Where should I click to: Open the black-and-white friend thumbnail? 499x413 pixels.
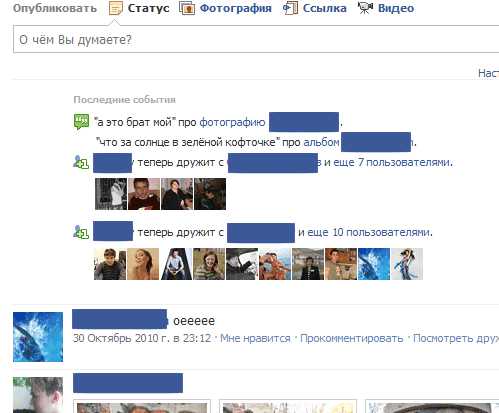111,194
